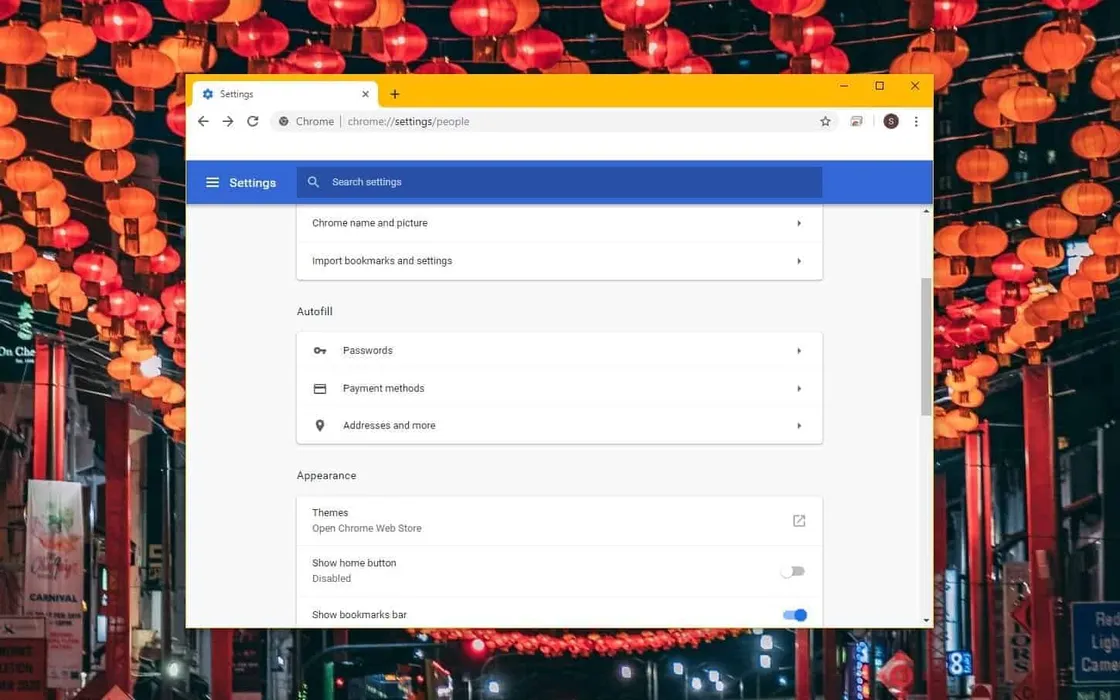Select the Payment methods card icon
1120x700 pixels.
click(320, 388)
